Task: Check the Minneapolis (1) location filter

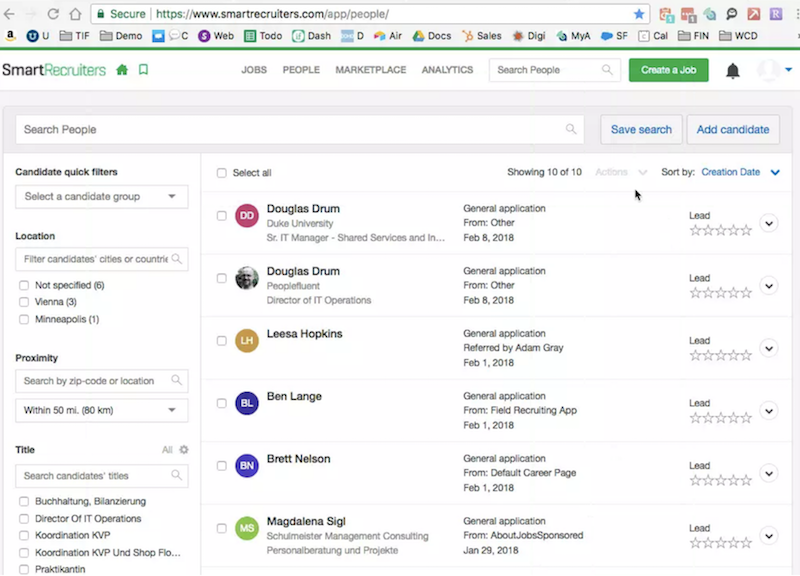Action: [24, 319]
